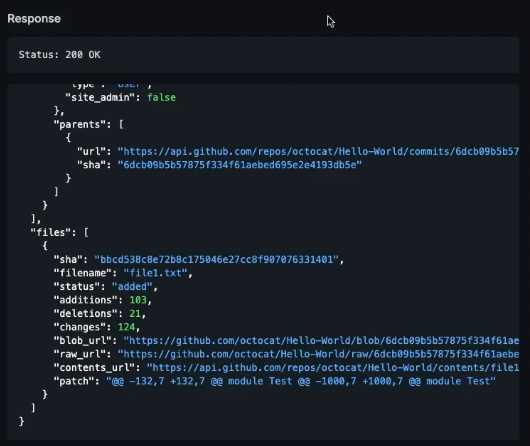
Task: Select the changes value 124
Action: [126, 327]
